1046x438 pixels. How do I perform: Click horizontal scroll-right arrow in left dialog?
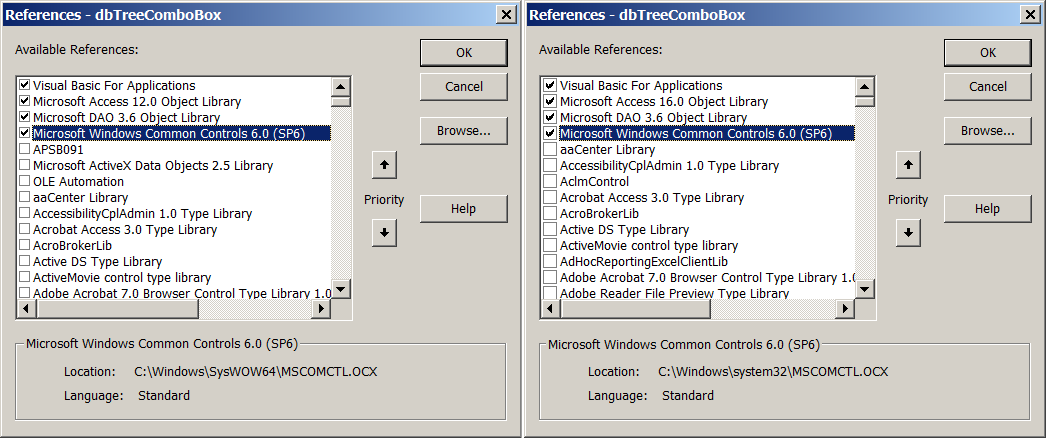pyautogui.click(x=322, y=309)
